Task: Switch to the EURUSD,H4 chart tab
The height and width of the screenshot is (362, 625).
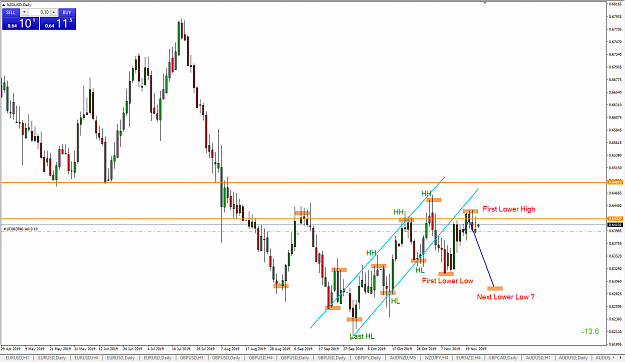Action: coord(86,358)
